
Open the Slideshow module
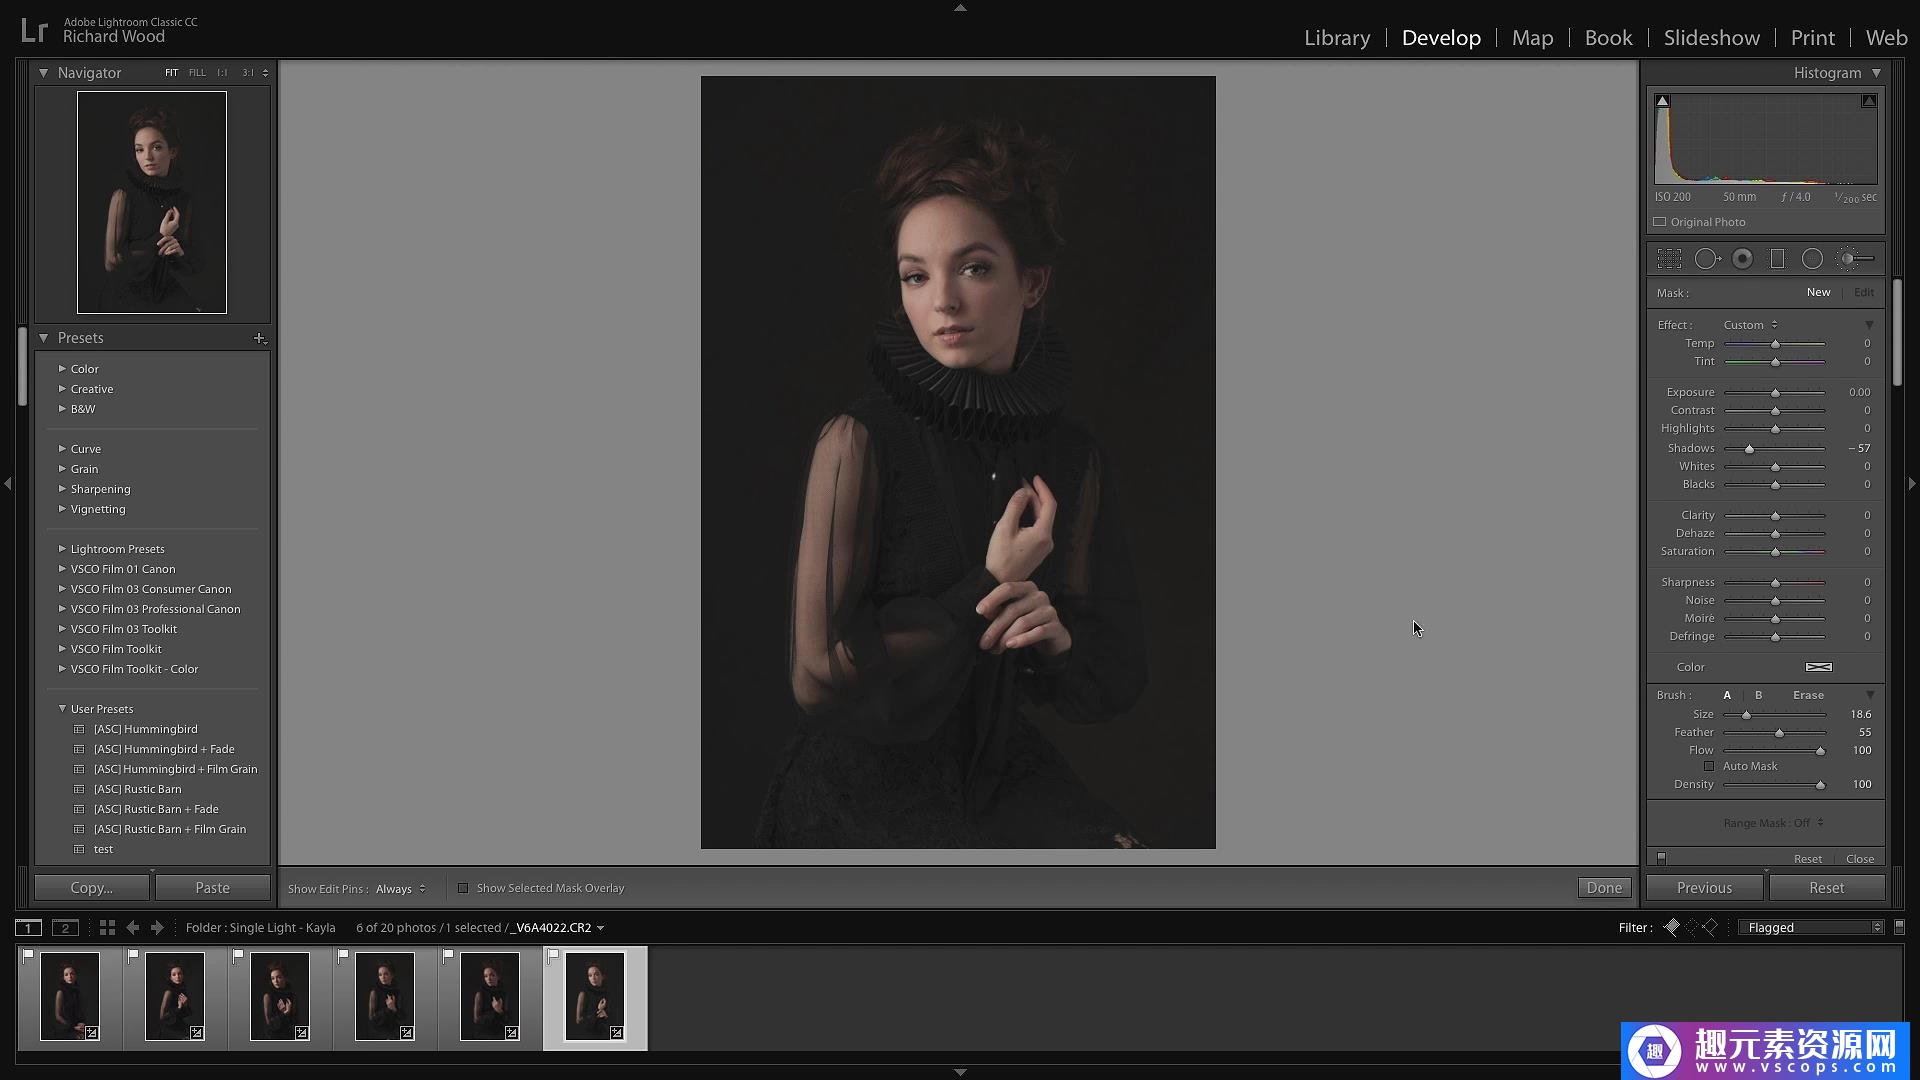pyautogui.click(x=1711, y=38)
